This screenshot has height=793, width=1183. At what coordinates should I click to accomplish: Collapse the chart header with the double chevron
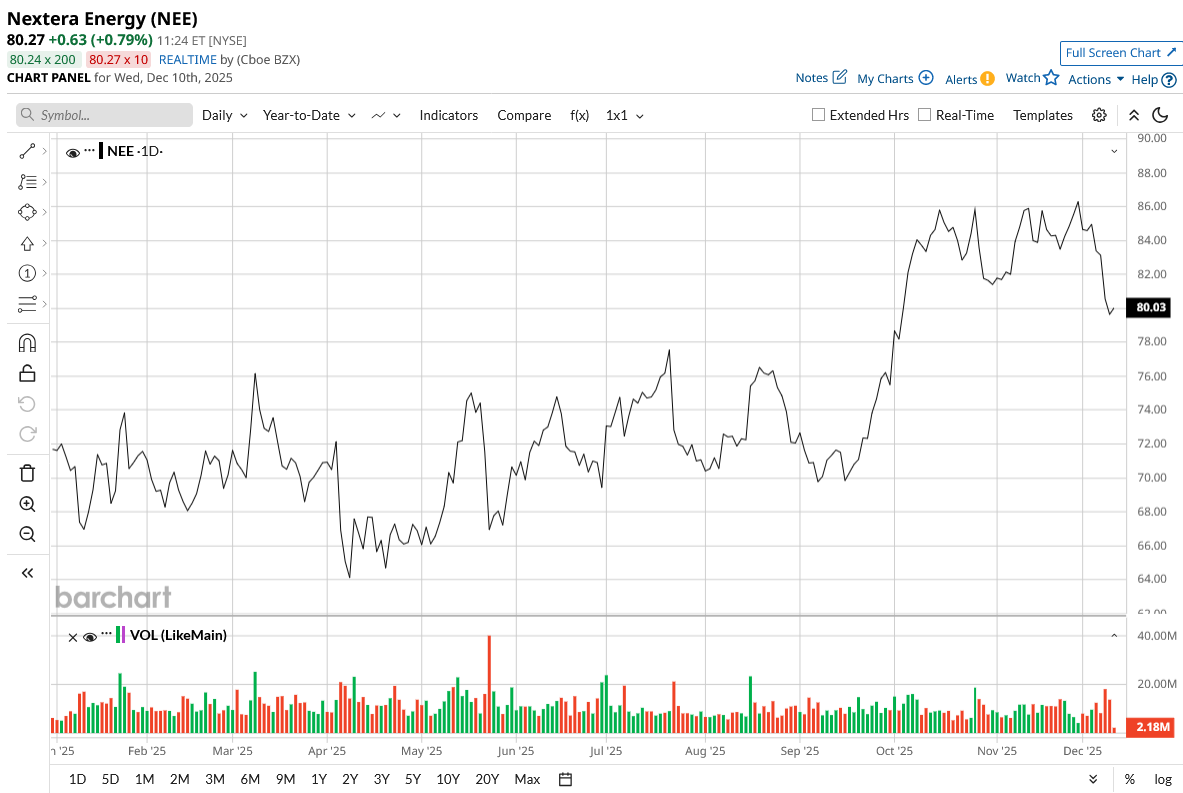point(1134,115)
